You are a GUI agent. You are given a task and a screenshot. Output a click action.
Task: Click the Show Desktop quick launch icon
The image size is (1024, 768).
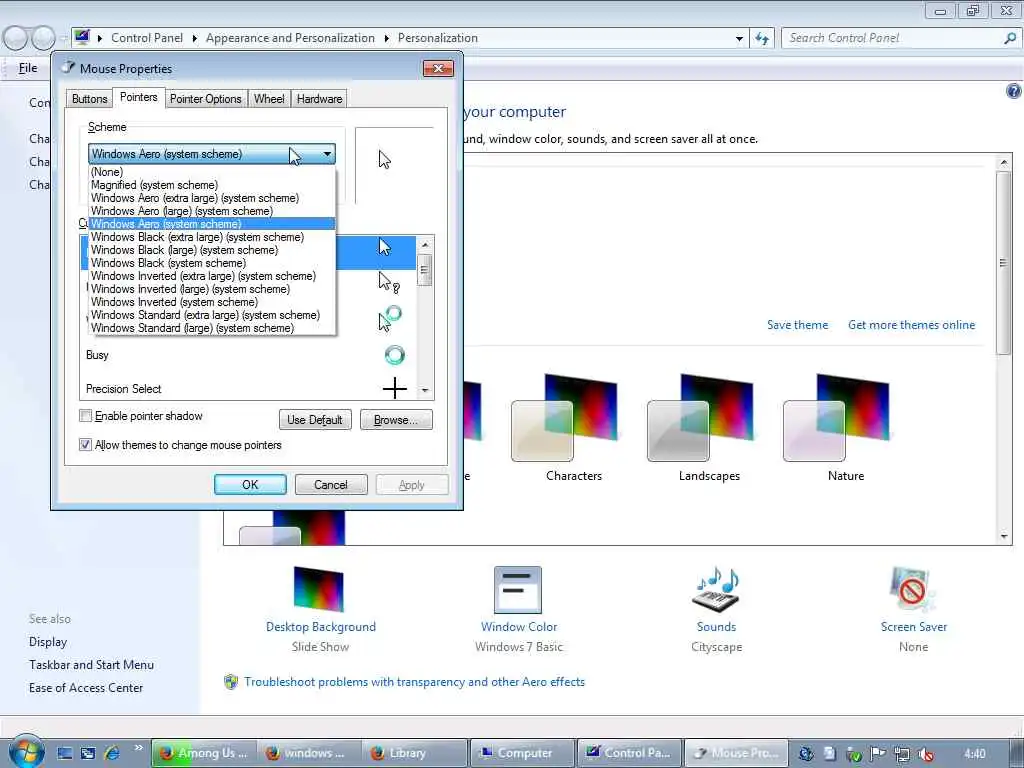[64, 753]
